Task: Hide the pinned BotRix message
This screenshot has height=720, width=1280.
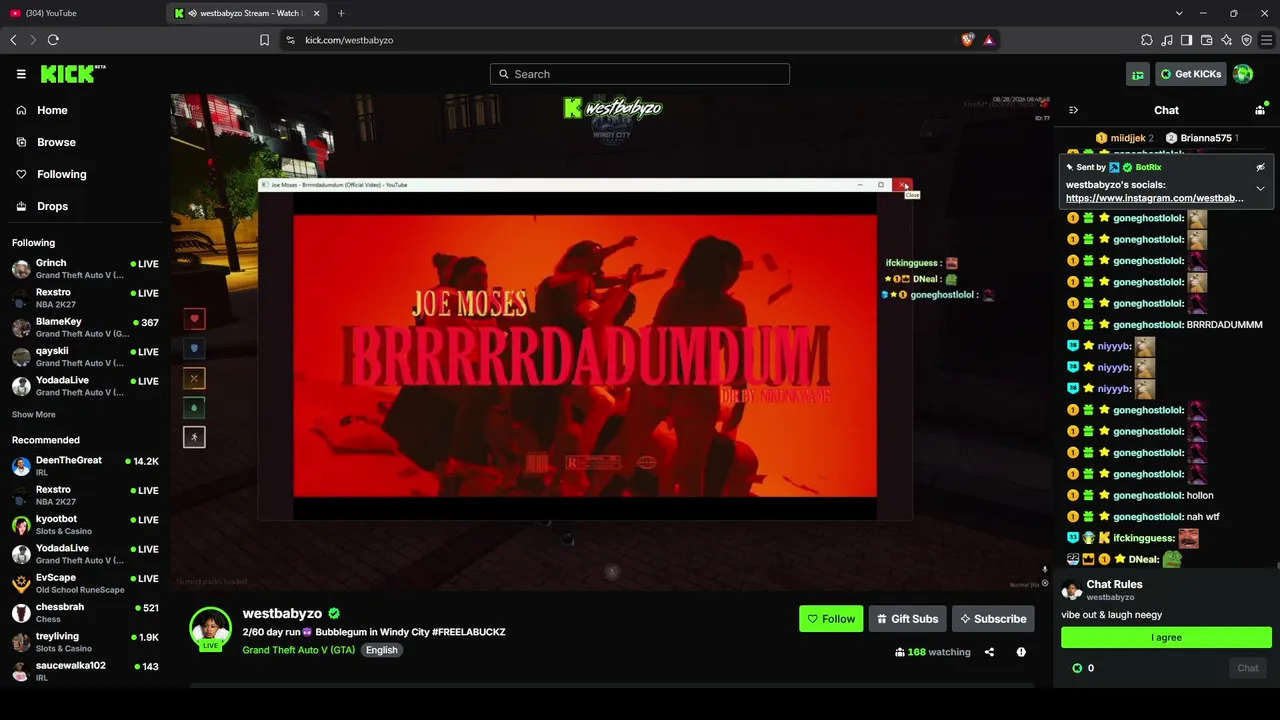Action: click(x=1260, y=167)
